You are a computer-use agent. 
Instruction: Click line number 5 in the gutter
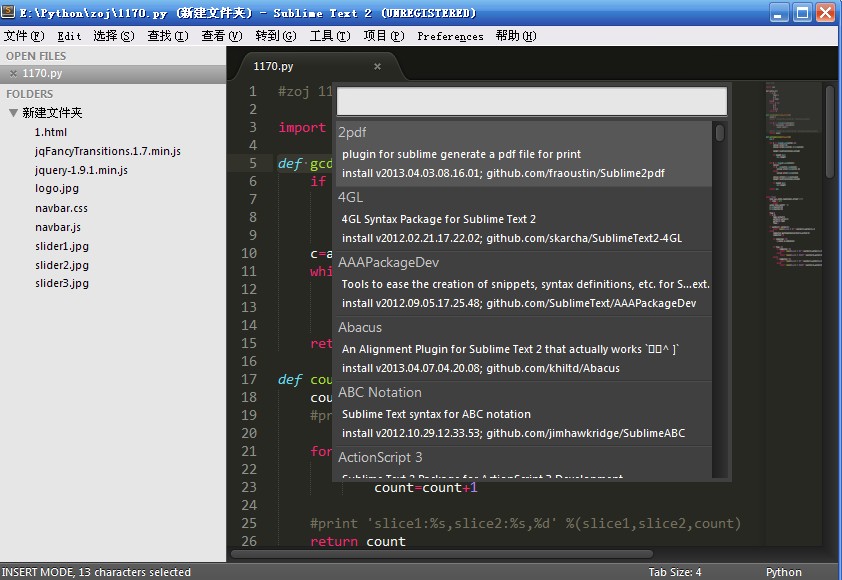252,163
